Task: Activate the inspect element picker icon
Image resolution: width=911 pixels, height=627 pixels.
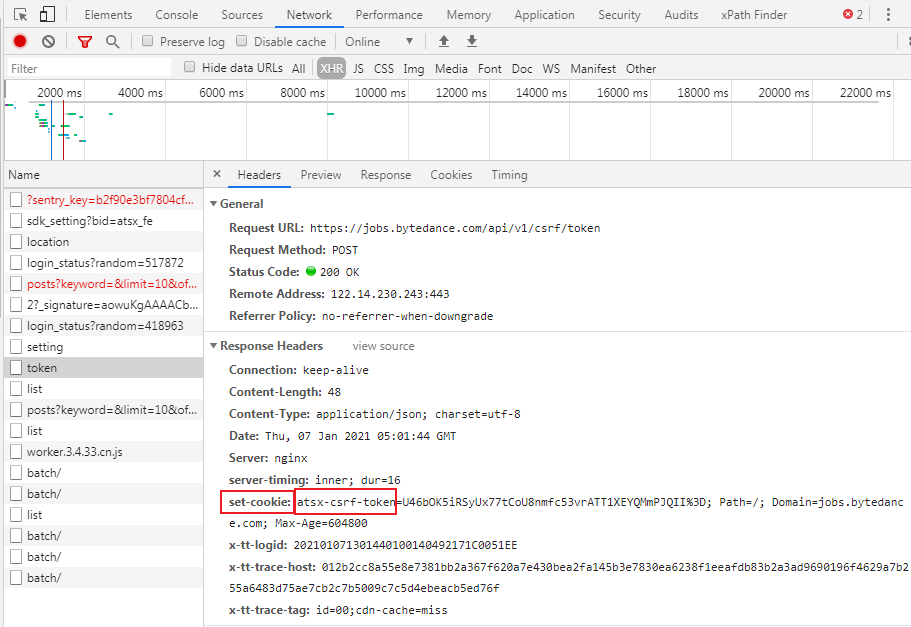Action: (20, 15)
